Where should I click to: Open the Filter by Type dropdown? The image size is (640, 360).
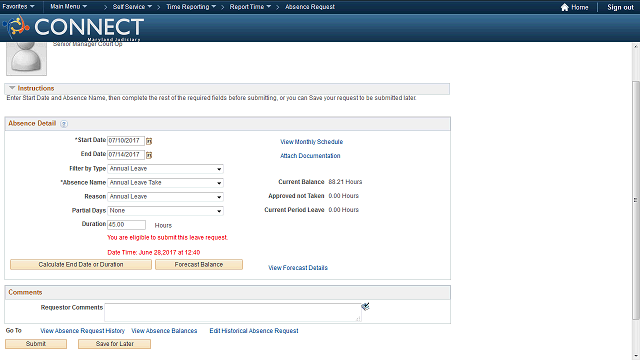coord(165,169)
